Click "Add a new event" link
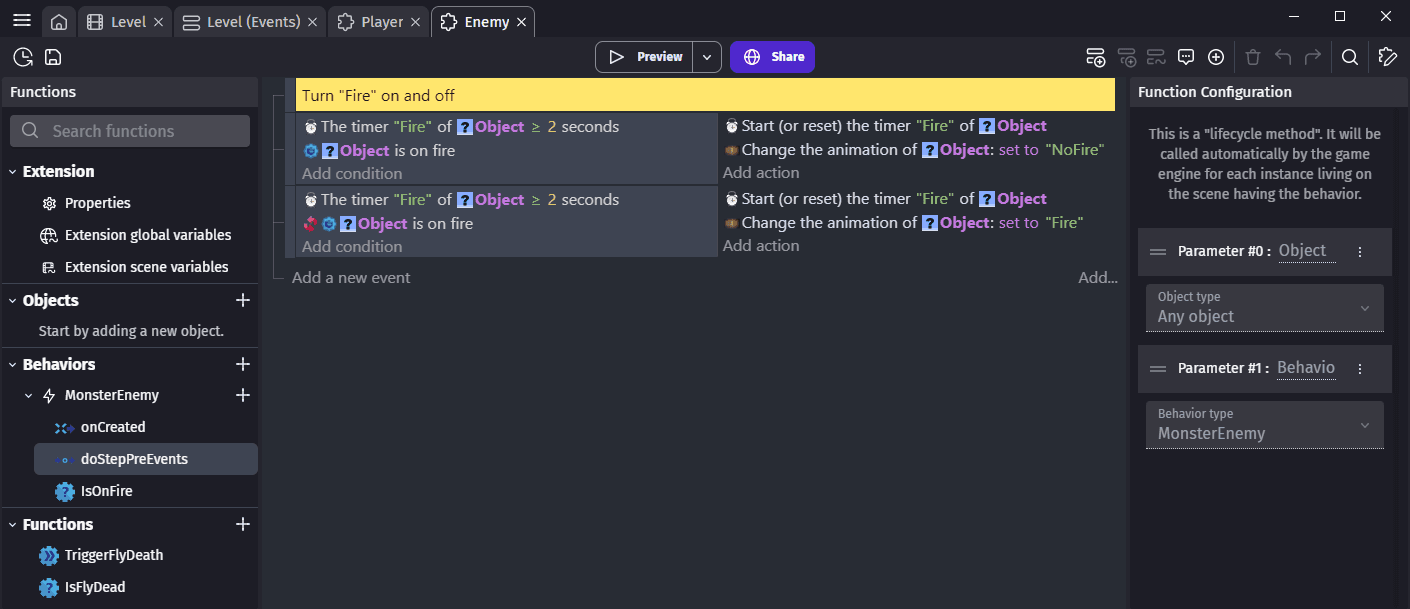The image size is (1410, 609). point(350,278)
